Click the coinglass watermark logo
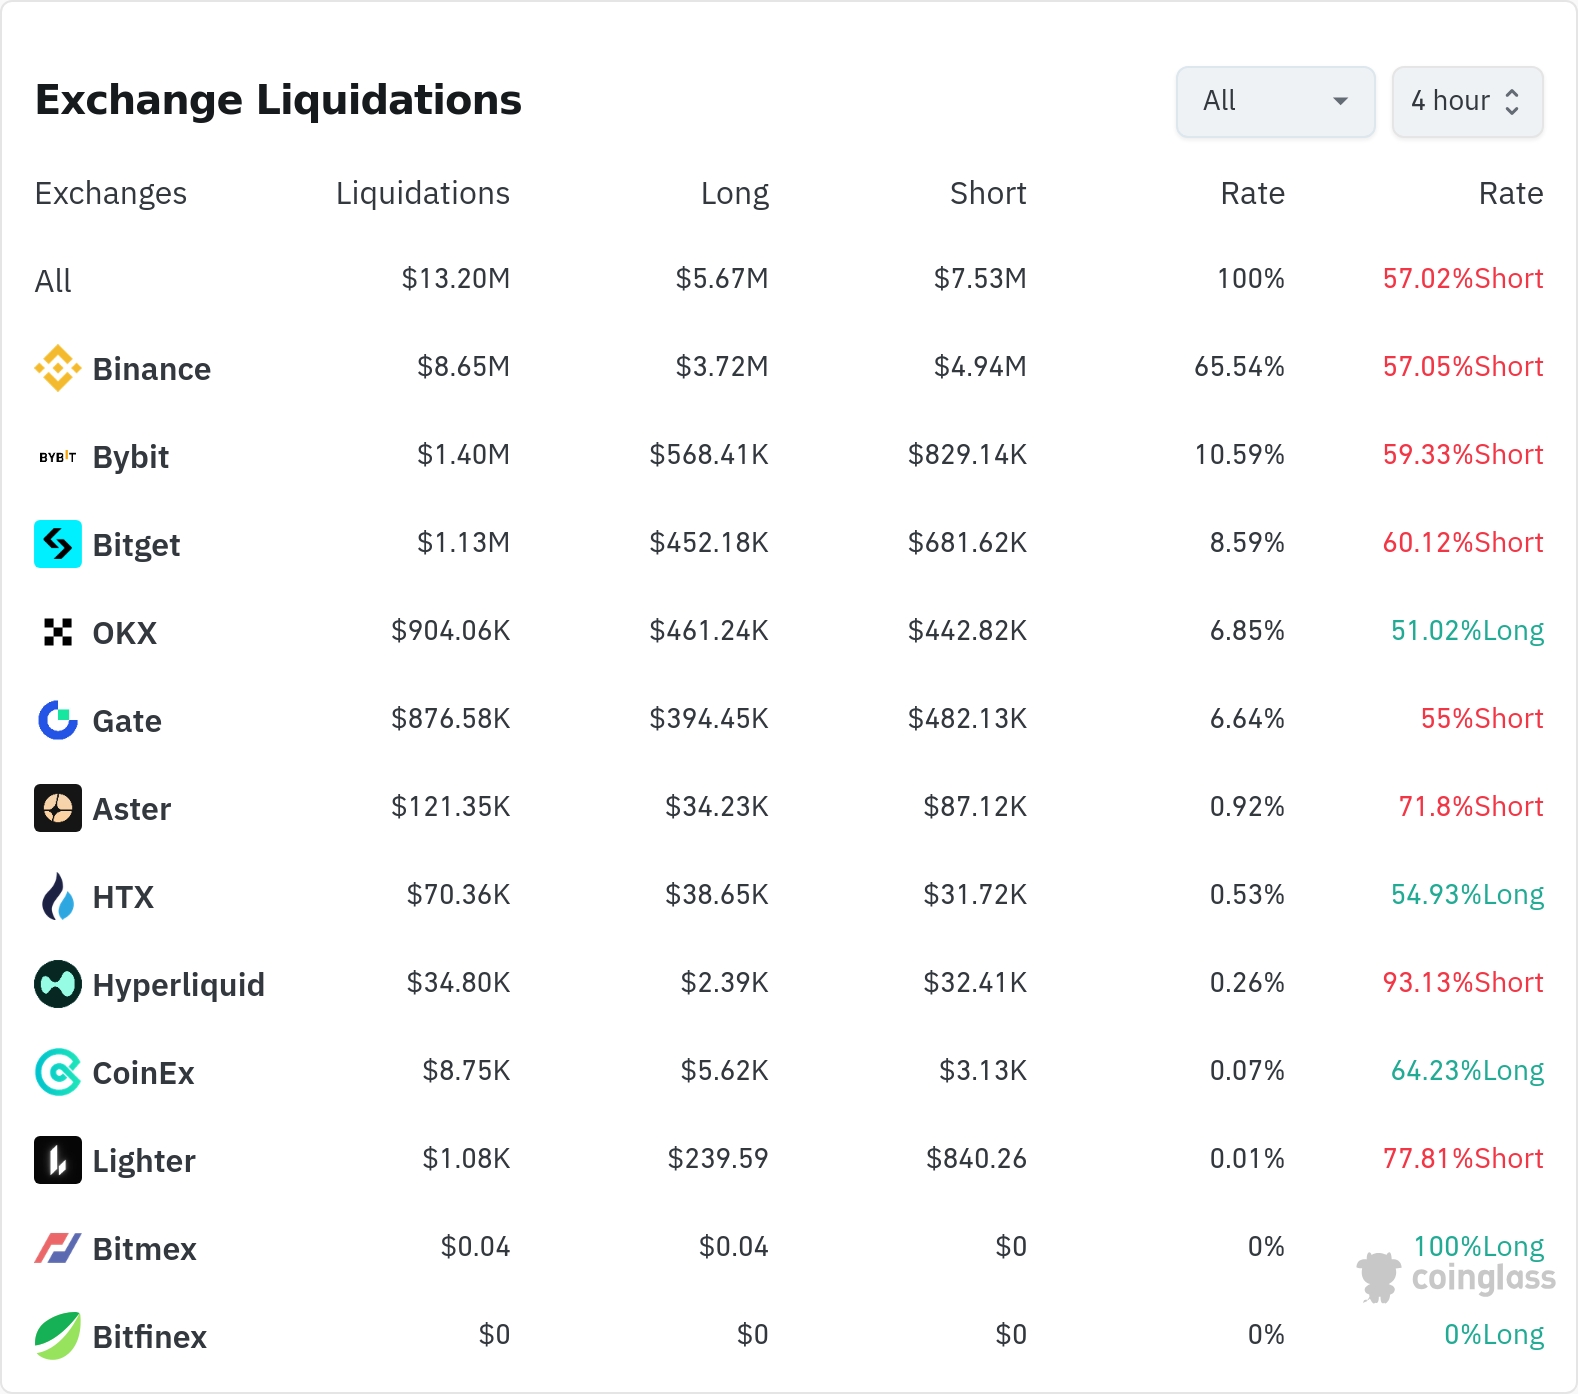This screenshot has height=1394, width=1578. pos(1456,1278)
